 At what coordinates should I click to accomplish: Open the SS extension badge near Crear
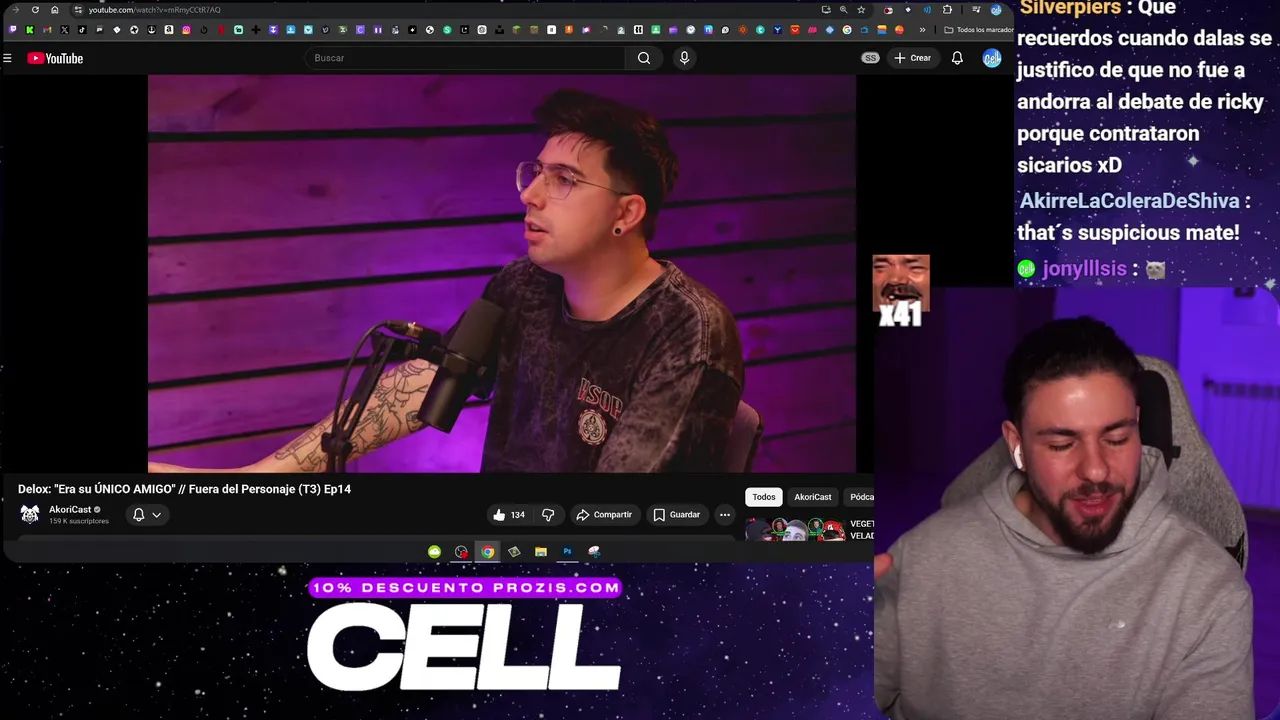[x=870, y=58]
